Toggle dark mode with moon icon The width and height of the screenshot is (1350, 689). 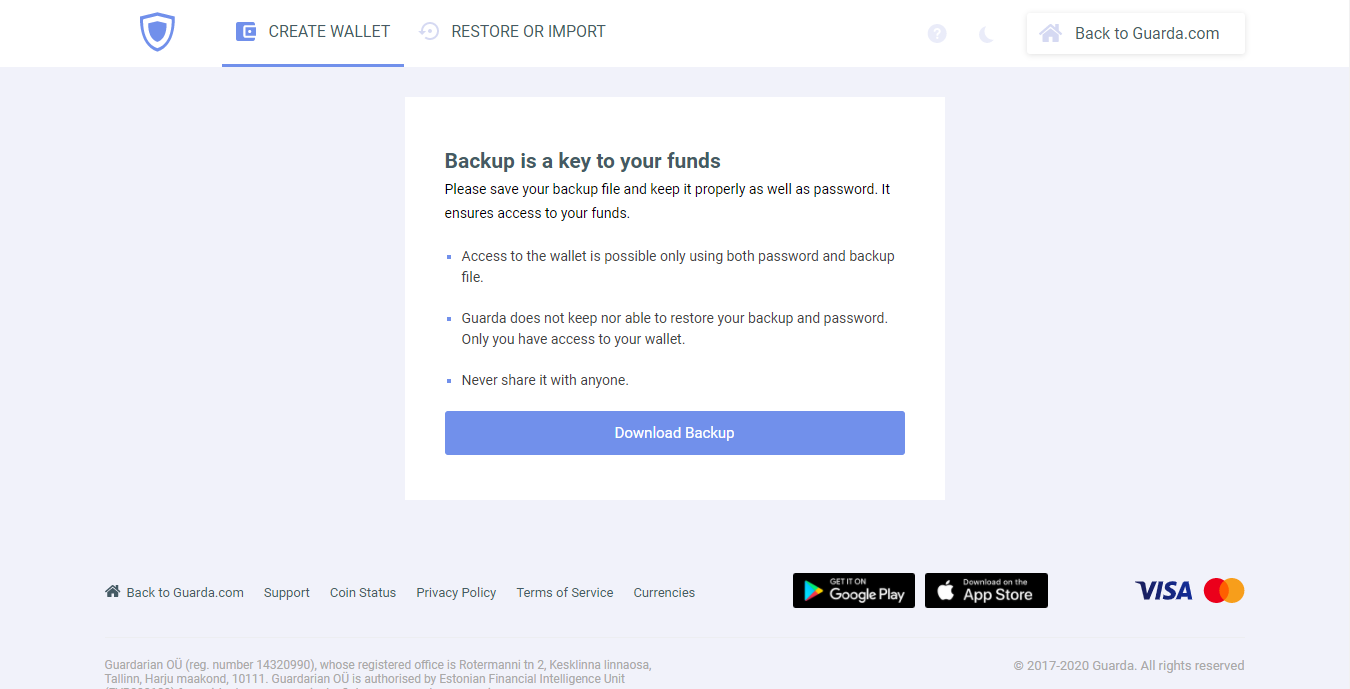click(986, 34)
